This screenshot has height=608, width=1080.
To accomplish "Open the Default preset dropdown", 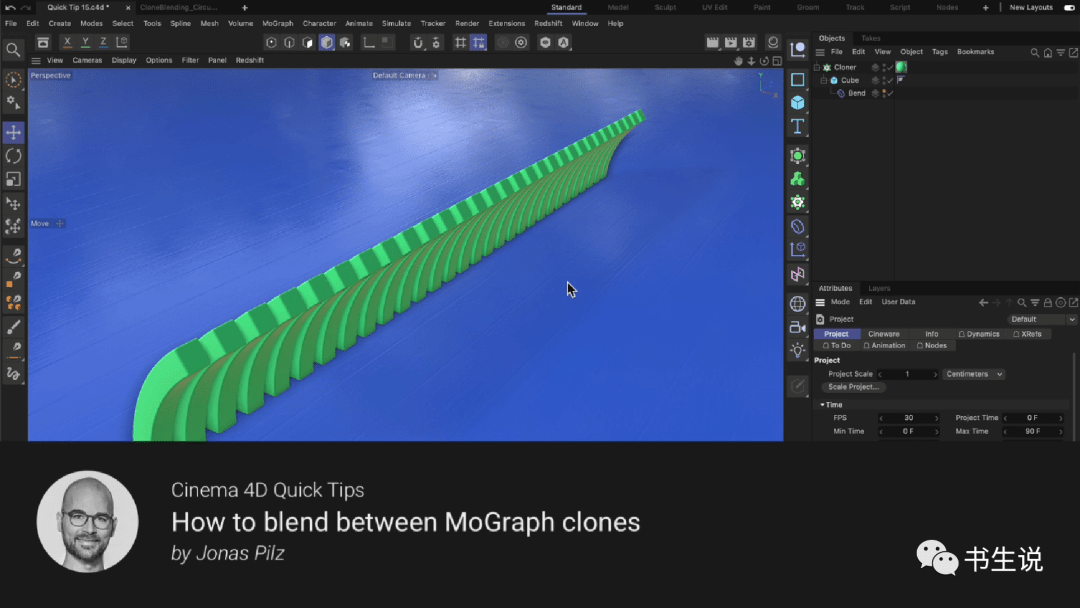I will click(x=1042, y=319).
